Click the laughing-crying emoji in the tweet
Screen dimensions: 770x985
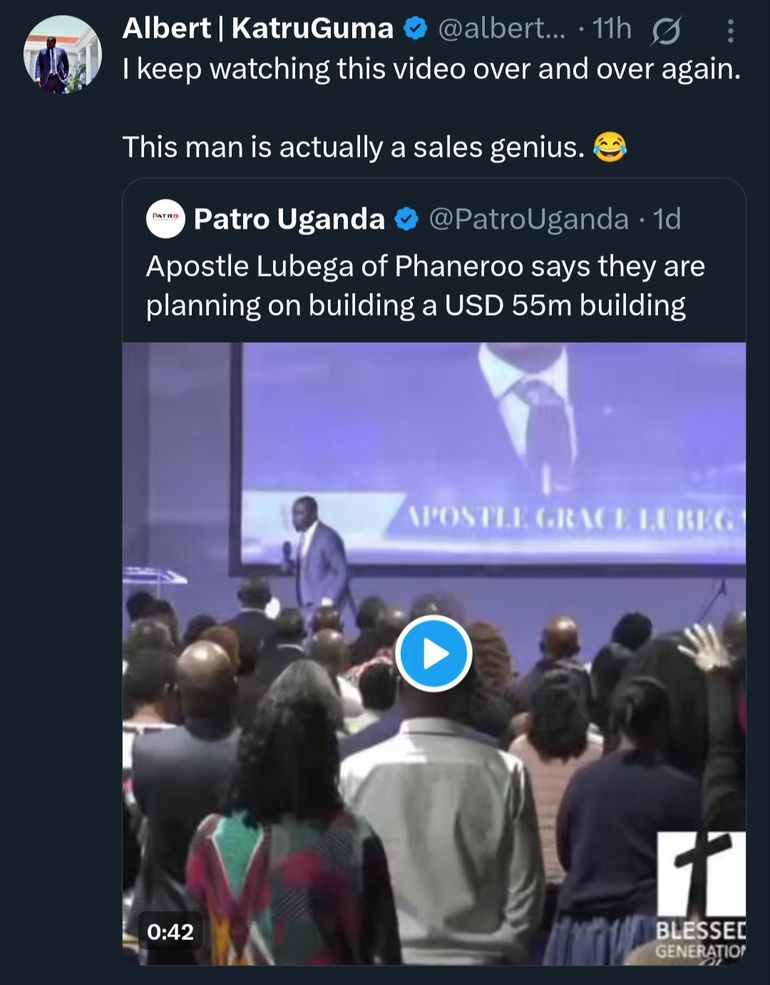coord(610,148)
